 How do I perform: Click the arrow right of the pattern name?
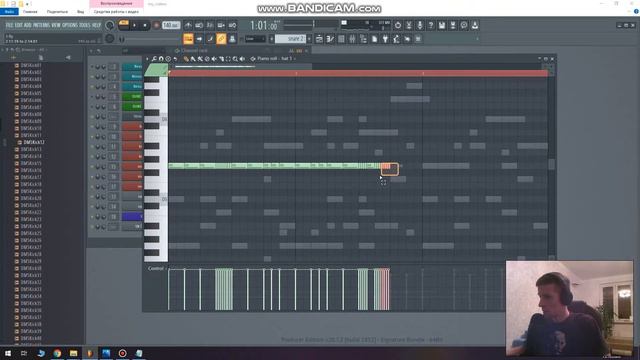click(x=309, y=39)
